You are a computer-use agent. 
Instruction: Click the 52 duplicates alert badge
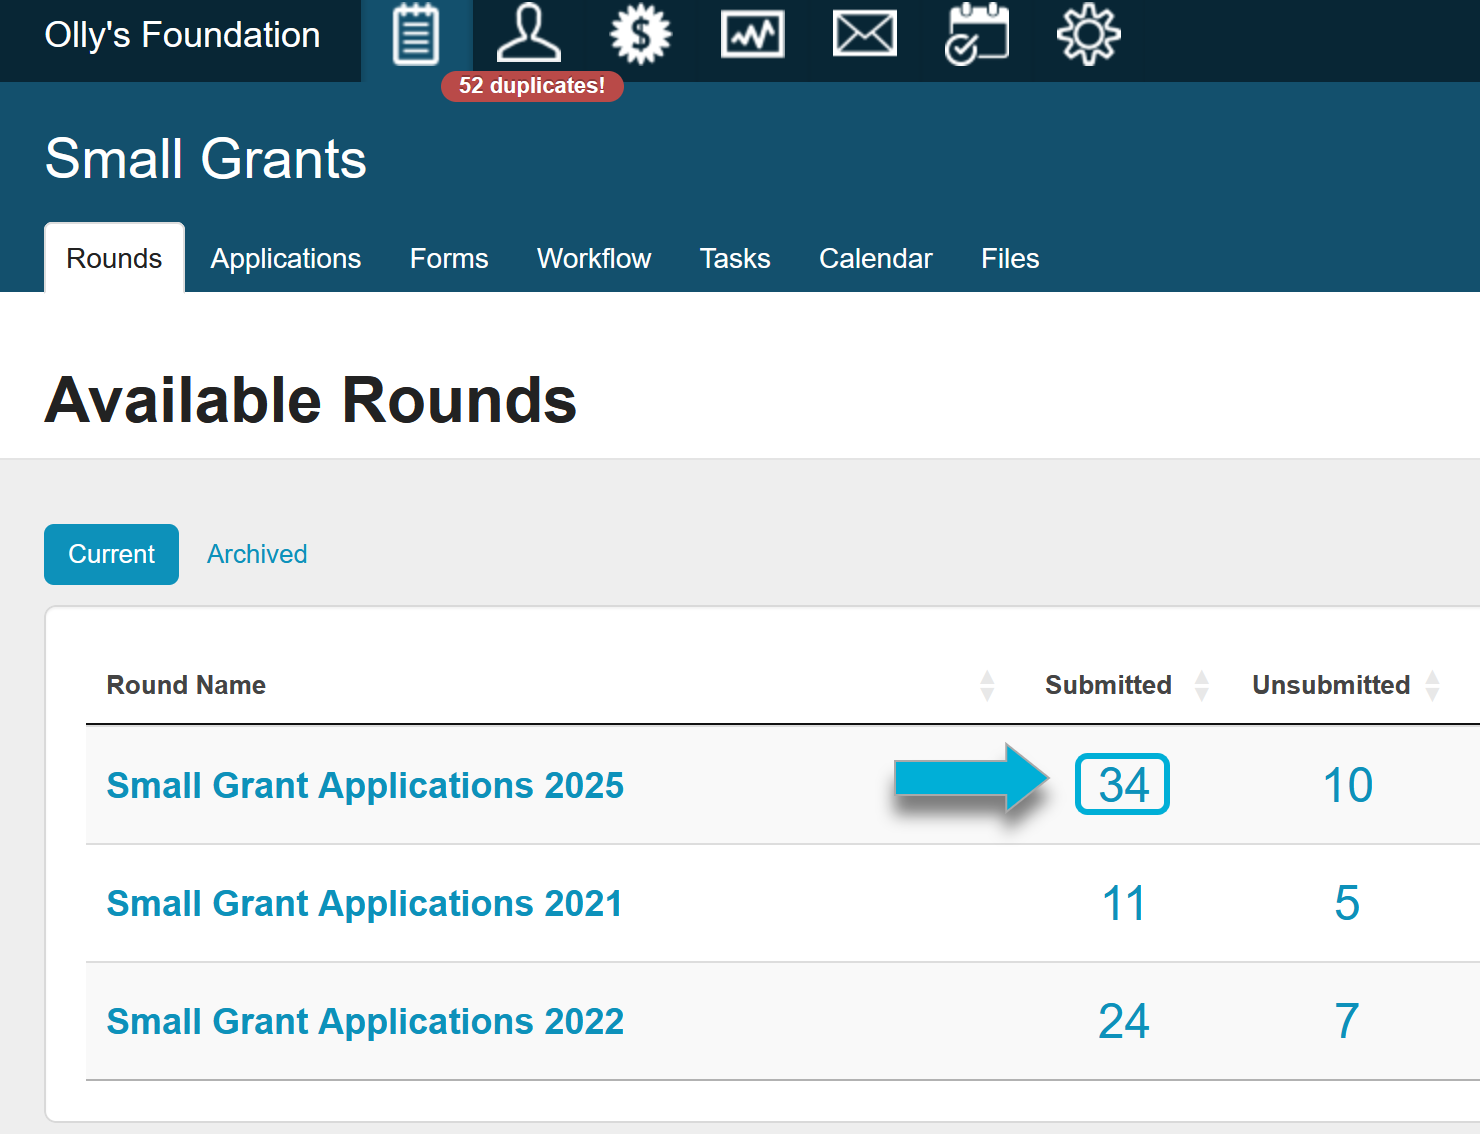pos(532,86)
